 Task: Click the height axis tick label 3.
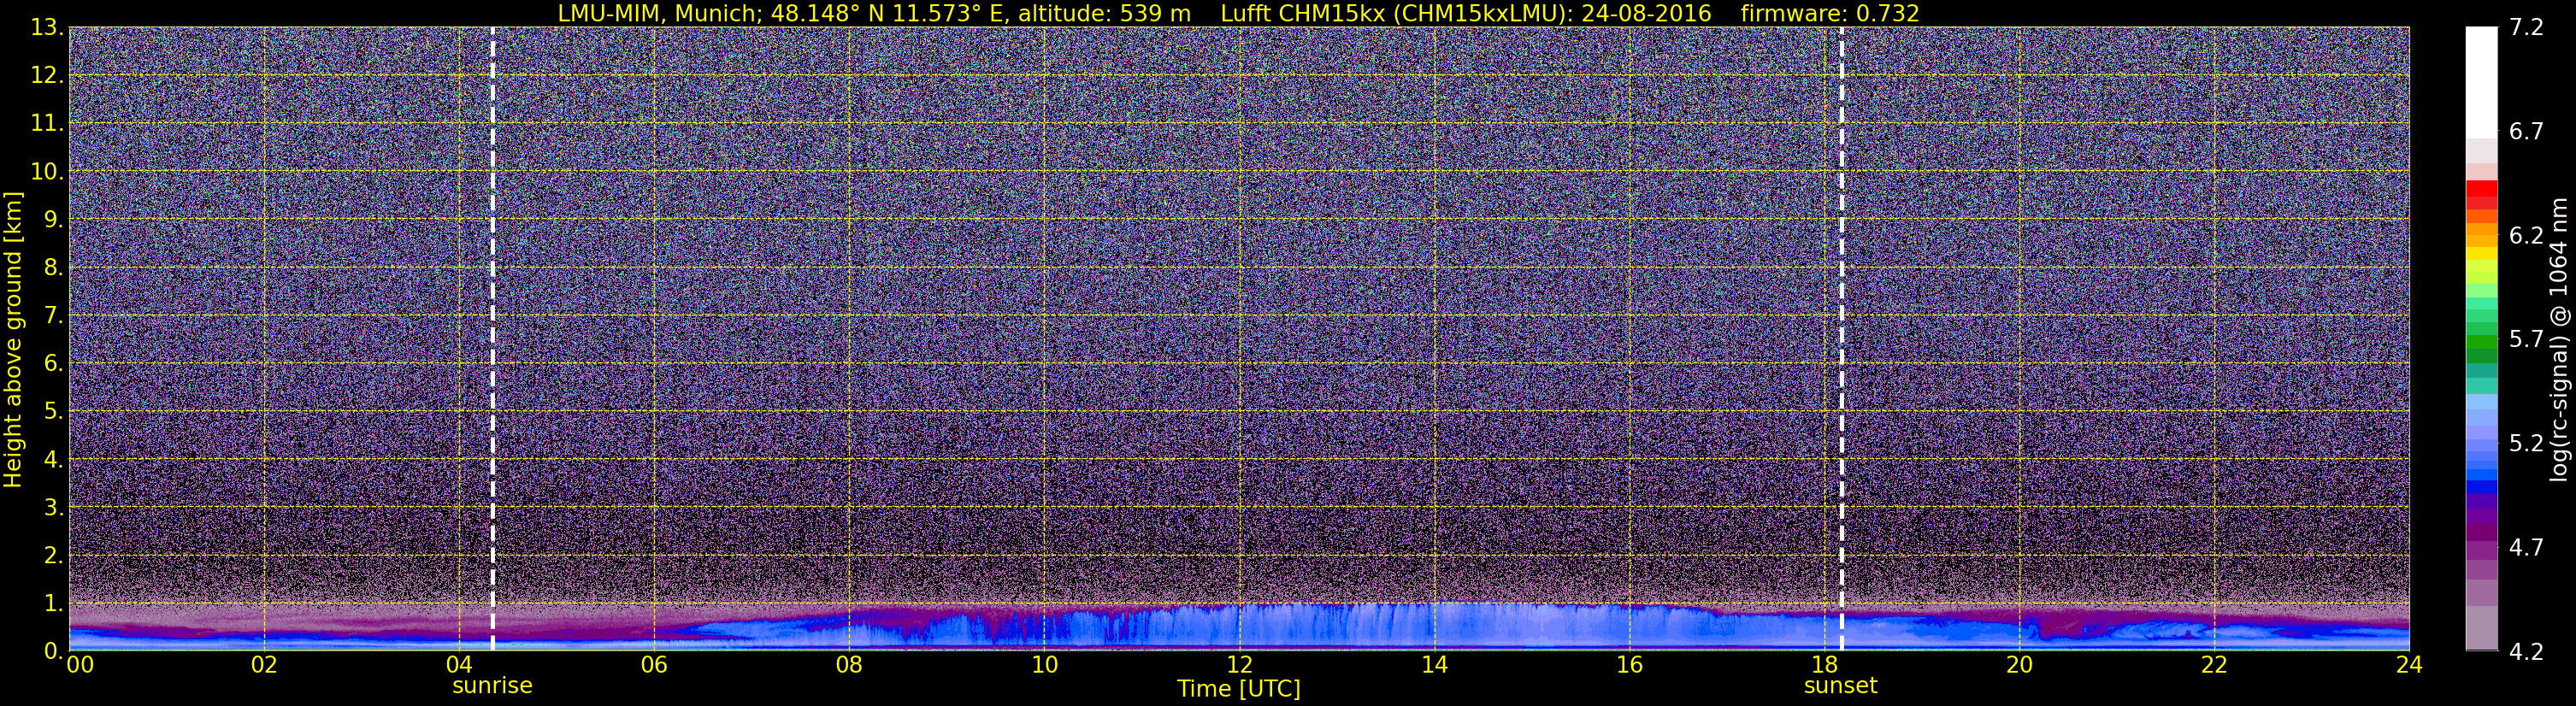(x=52, y=507)
